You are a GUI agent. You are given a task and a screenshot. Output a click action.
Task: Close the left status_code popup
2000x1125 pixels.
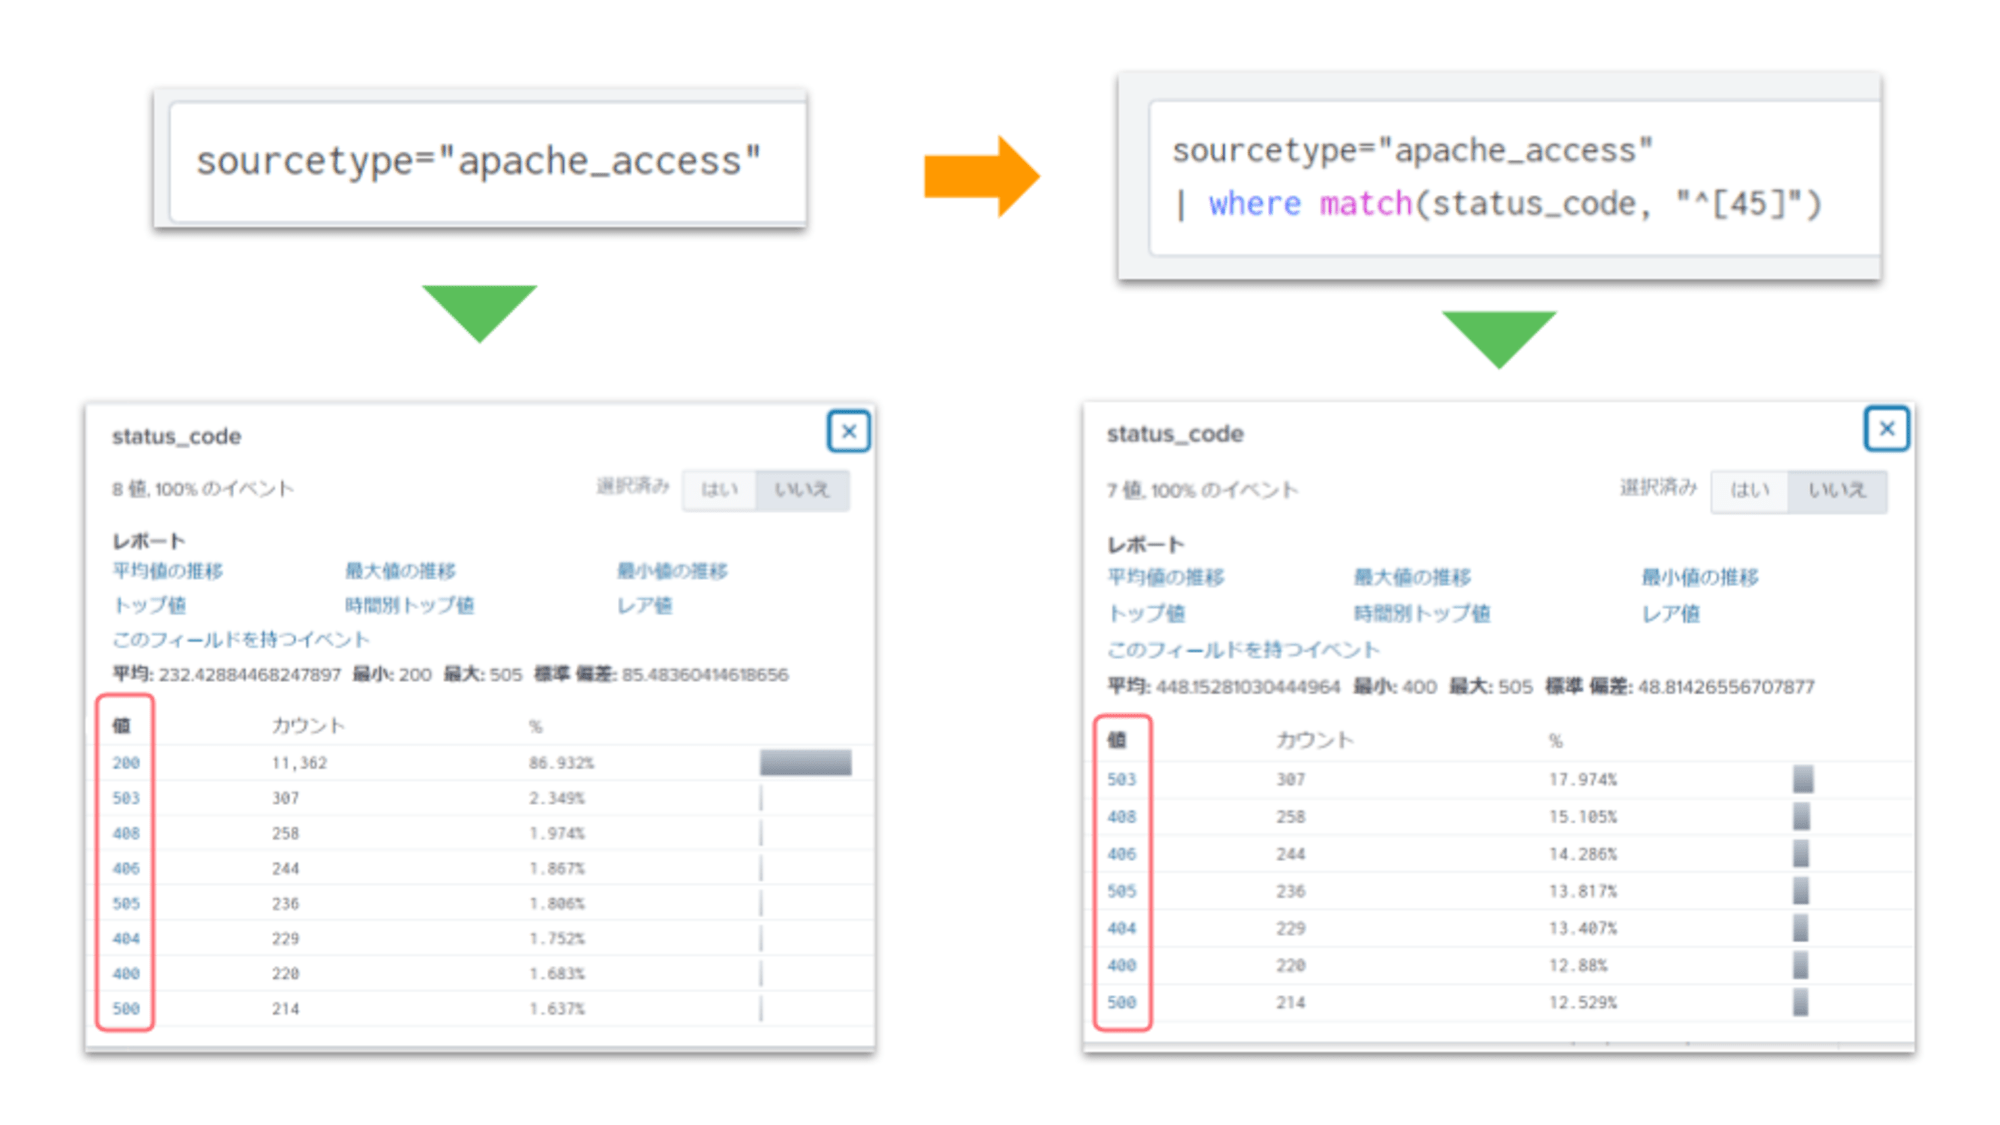point(848,432)
